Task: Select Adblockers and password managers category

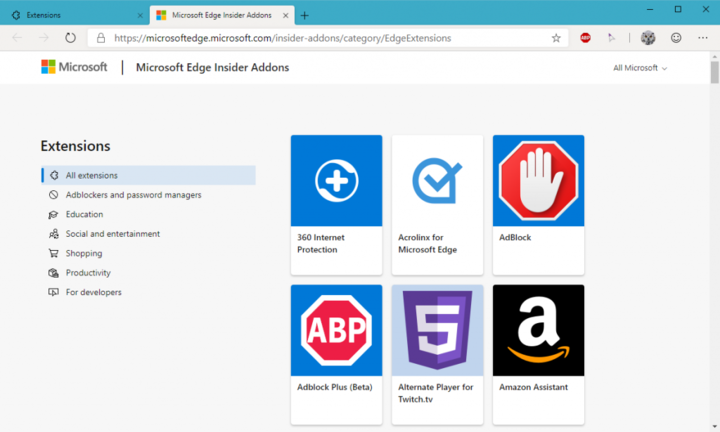Action: pyautogui.click(x=133, y=195)
